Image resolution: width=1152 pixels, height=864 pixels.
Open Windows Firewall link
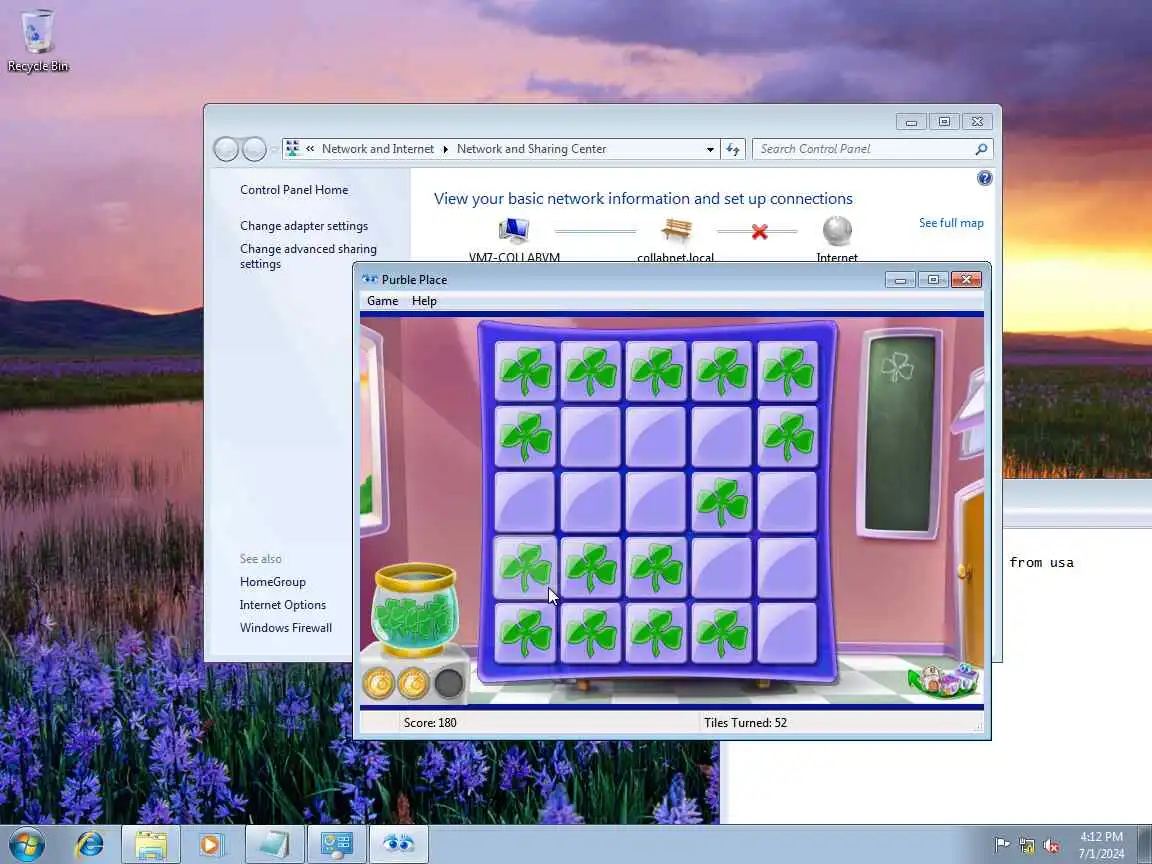point(285,627)
